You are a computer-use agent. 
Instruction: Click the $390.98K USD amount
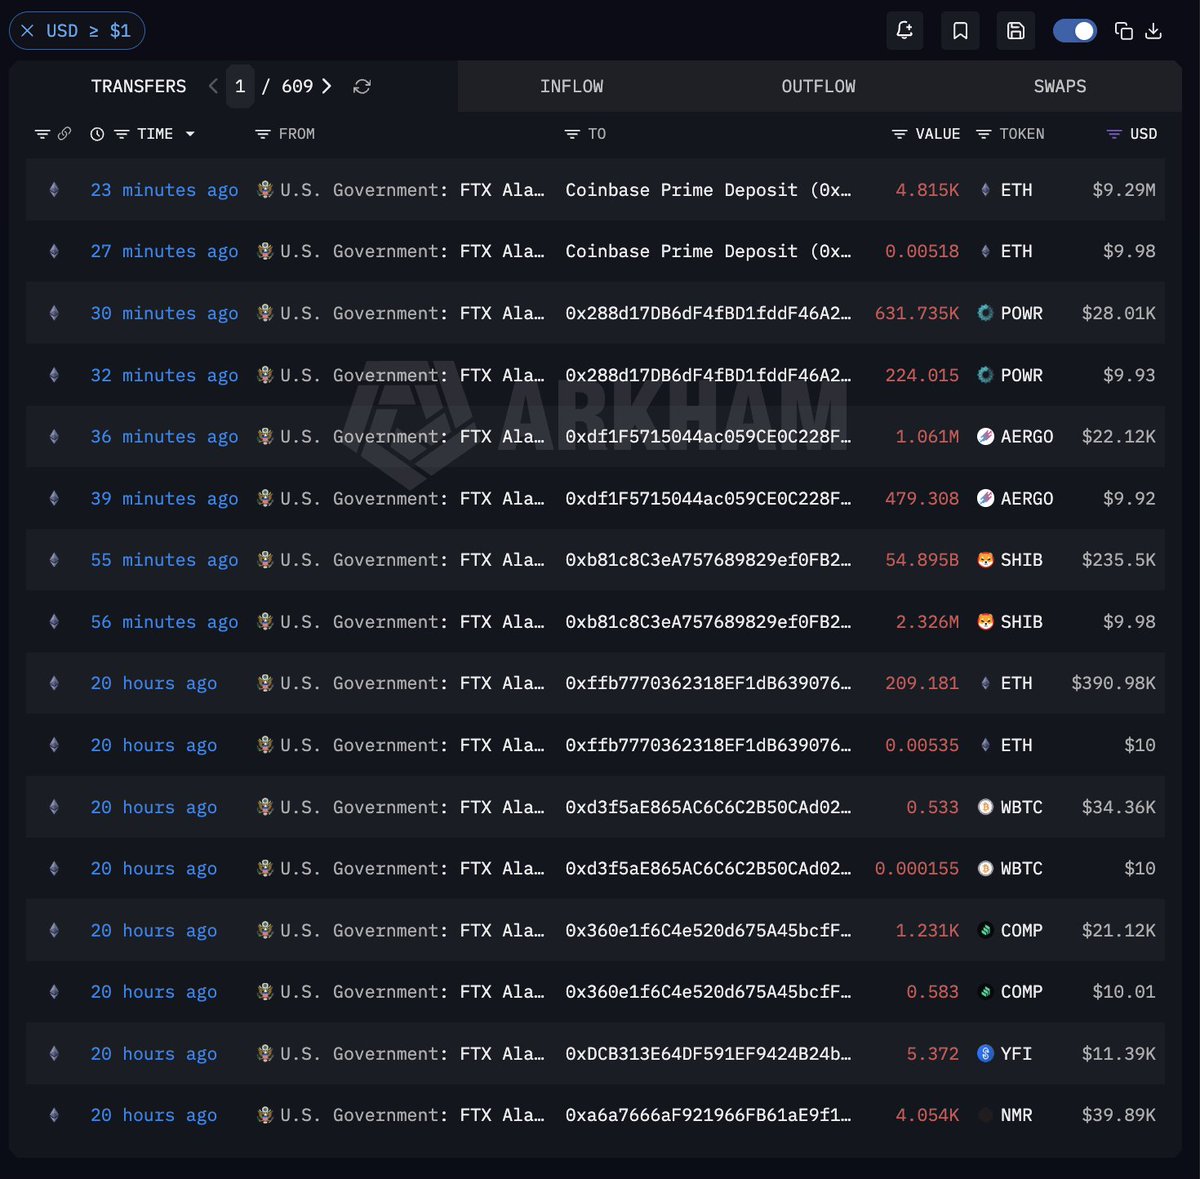point(1113,683)
